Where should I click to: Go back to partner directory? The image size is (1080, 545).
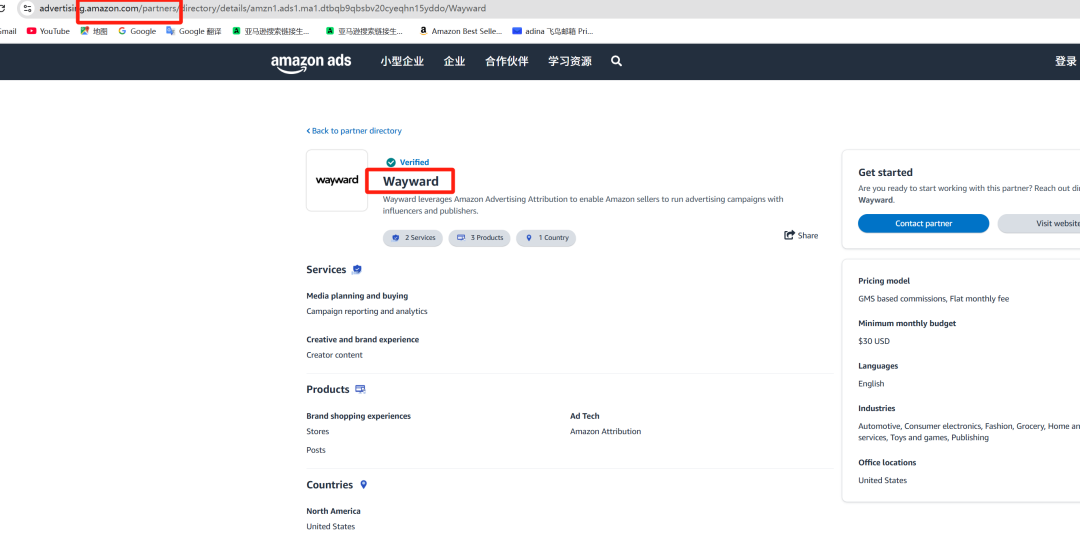pos(354,131)
